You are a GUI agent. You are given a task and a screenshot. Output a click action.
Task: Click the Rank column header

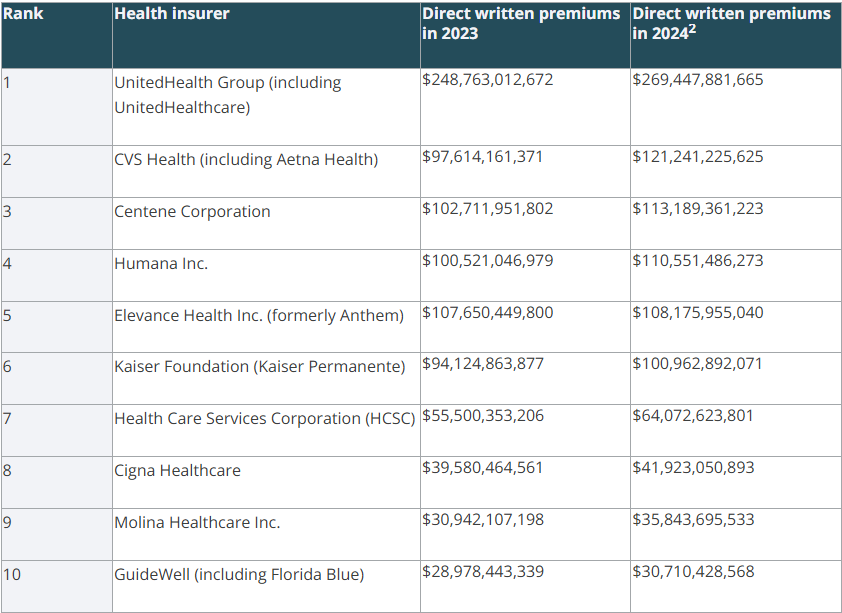click(x=23, y=14)
